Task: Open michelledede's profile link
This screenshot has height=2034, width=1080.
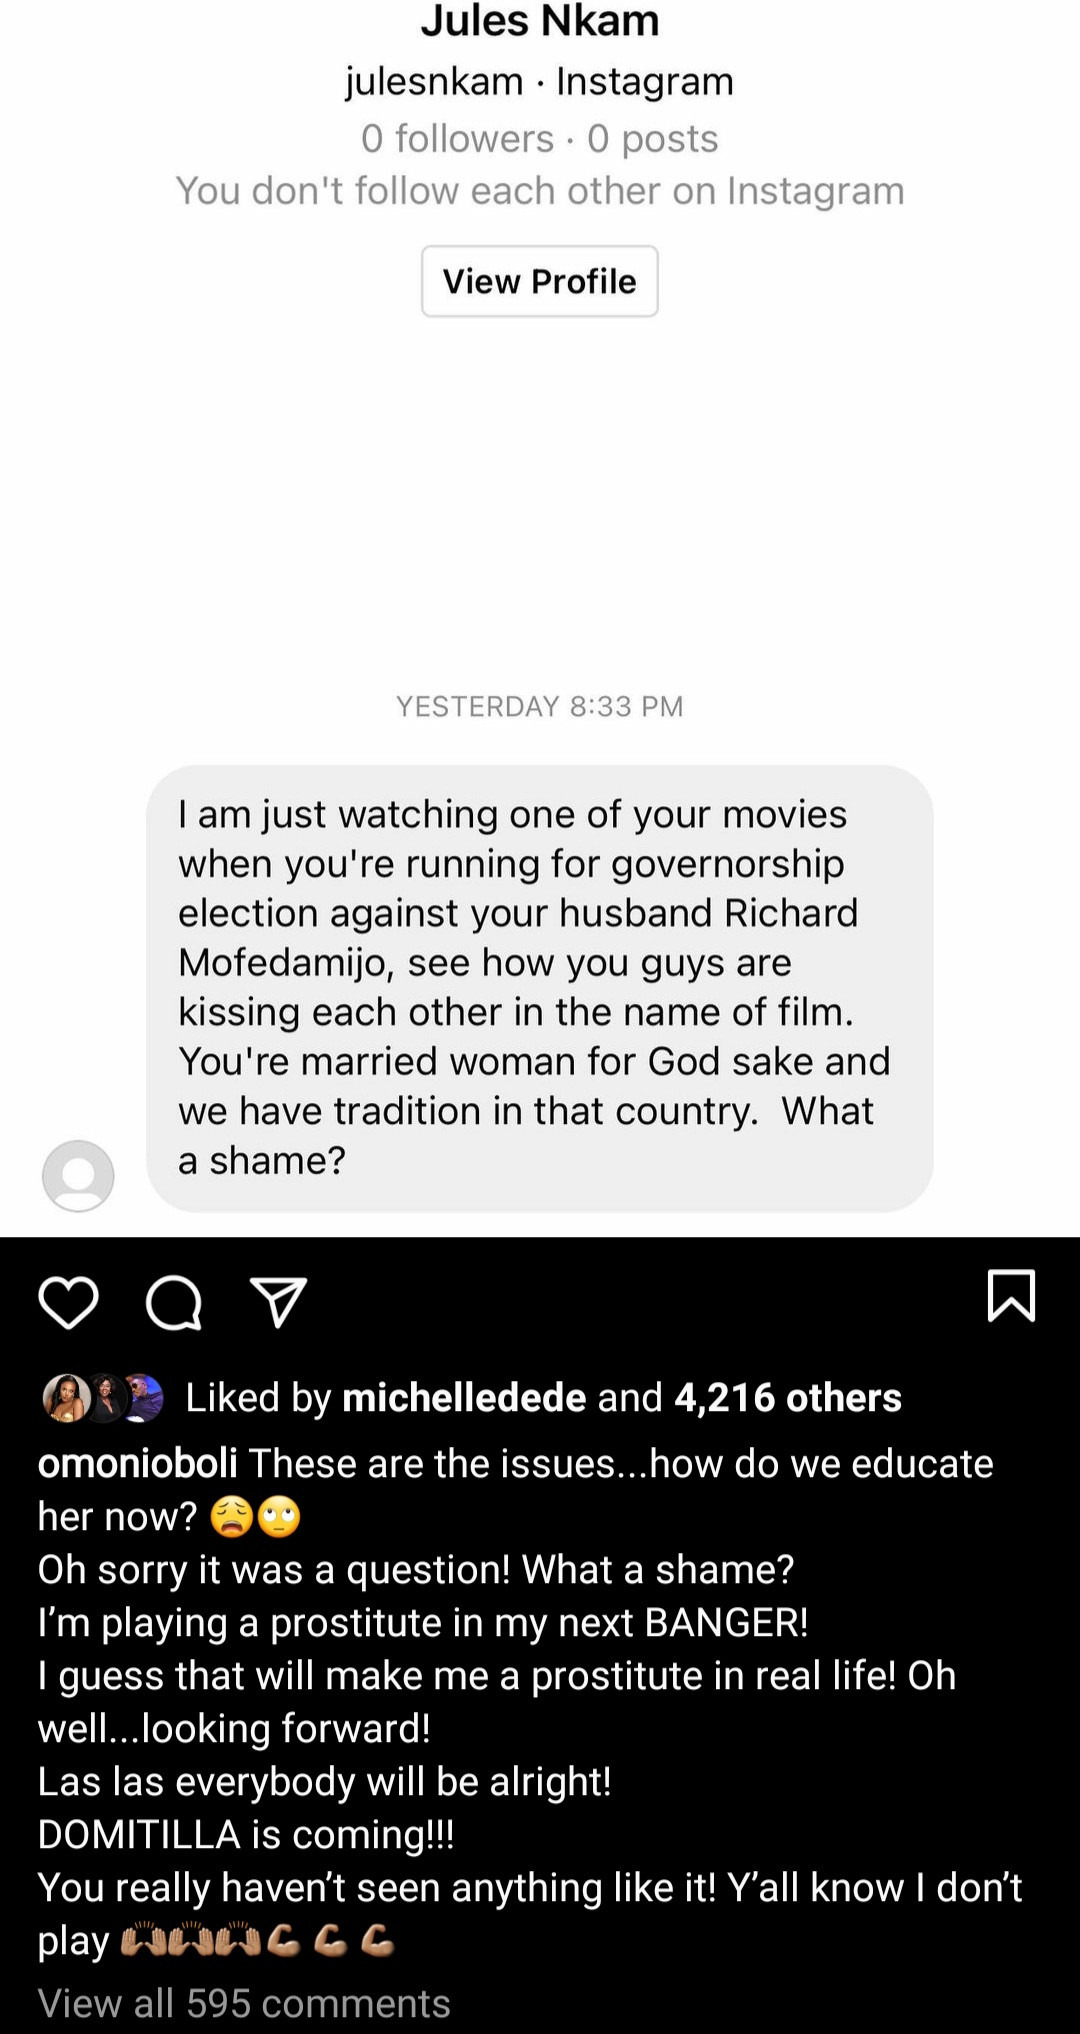Action: pos(464,1398)
